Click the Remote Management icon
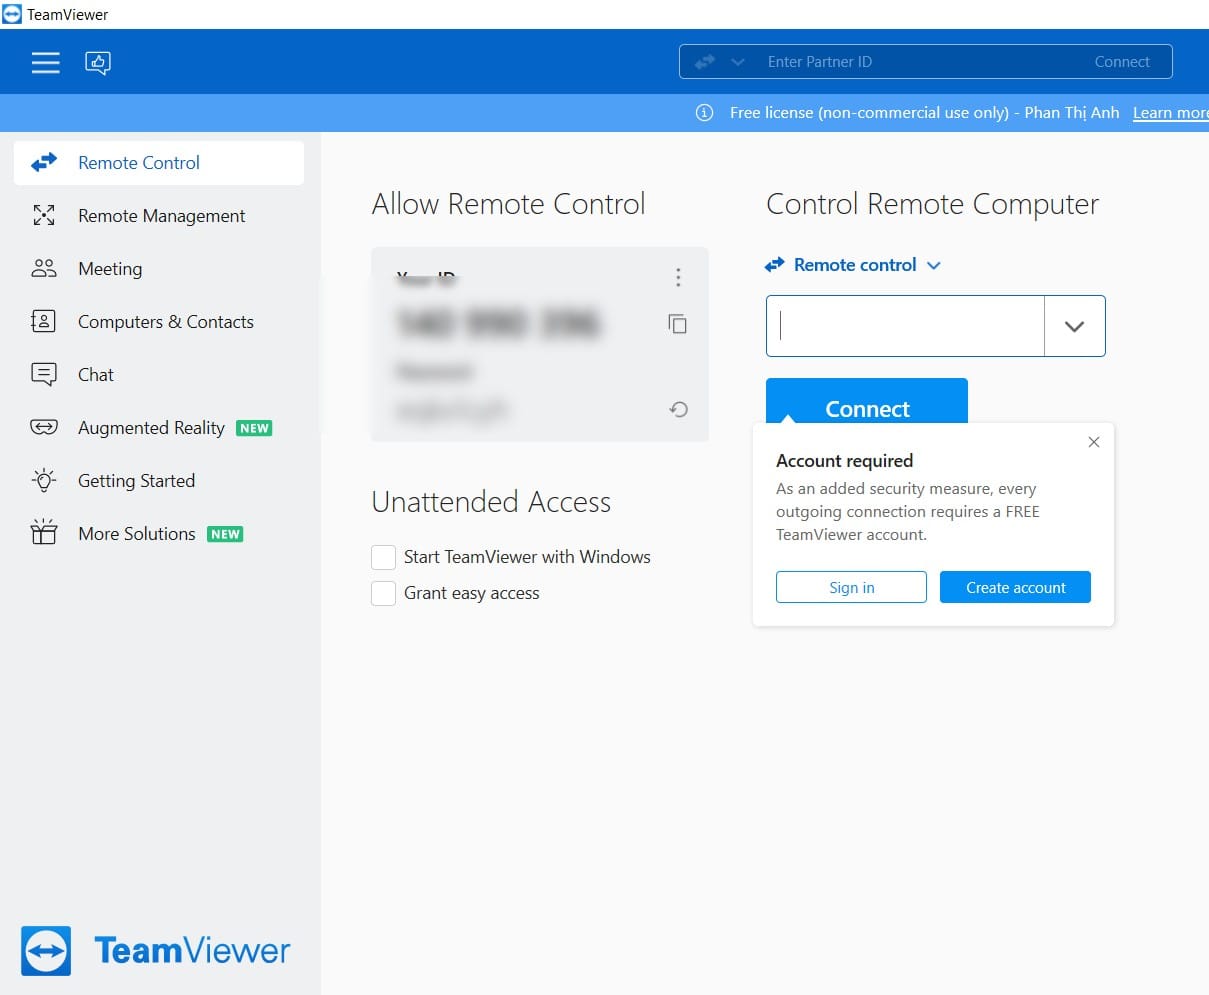The height and width of the screenshot is (995, 1209). point(44,215)
